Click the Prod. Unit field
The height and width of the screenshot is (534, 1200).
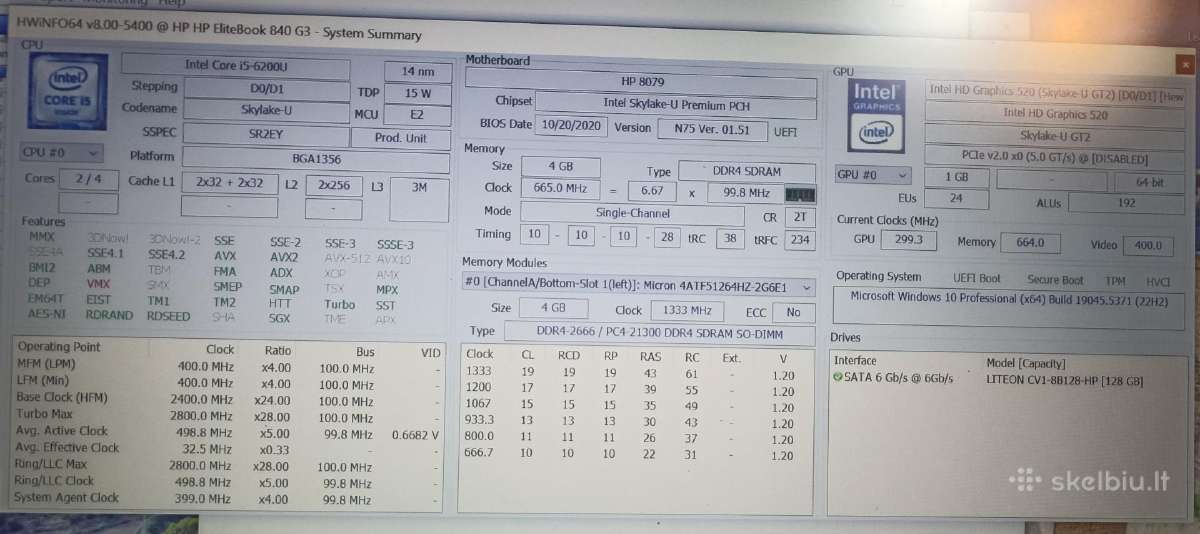tap(401, 138)
